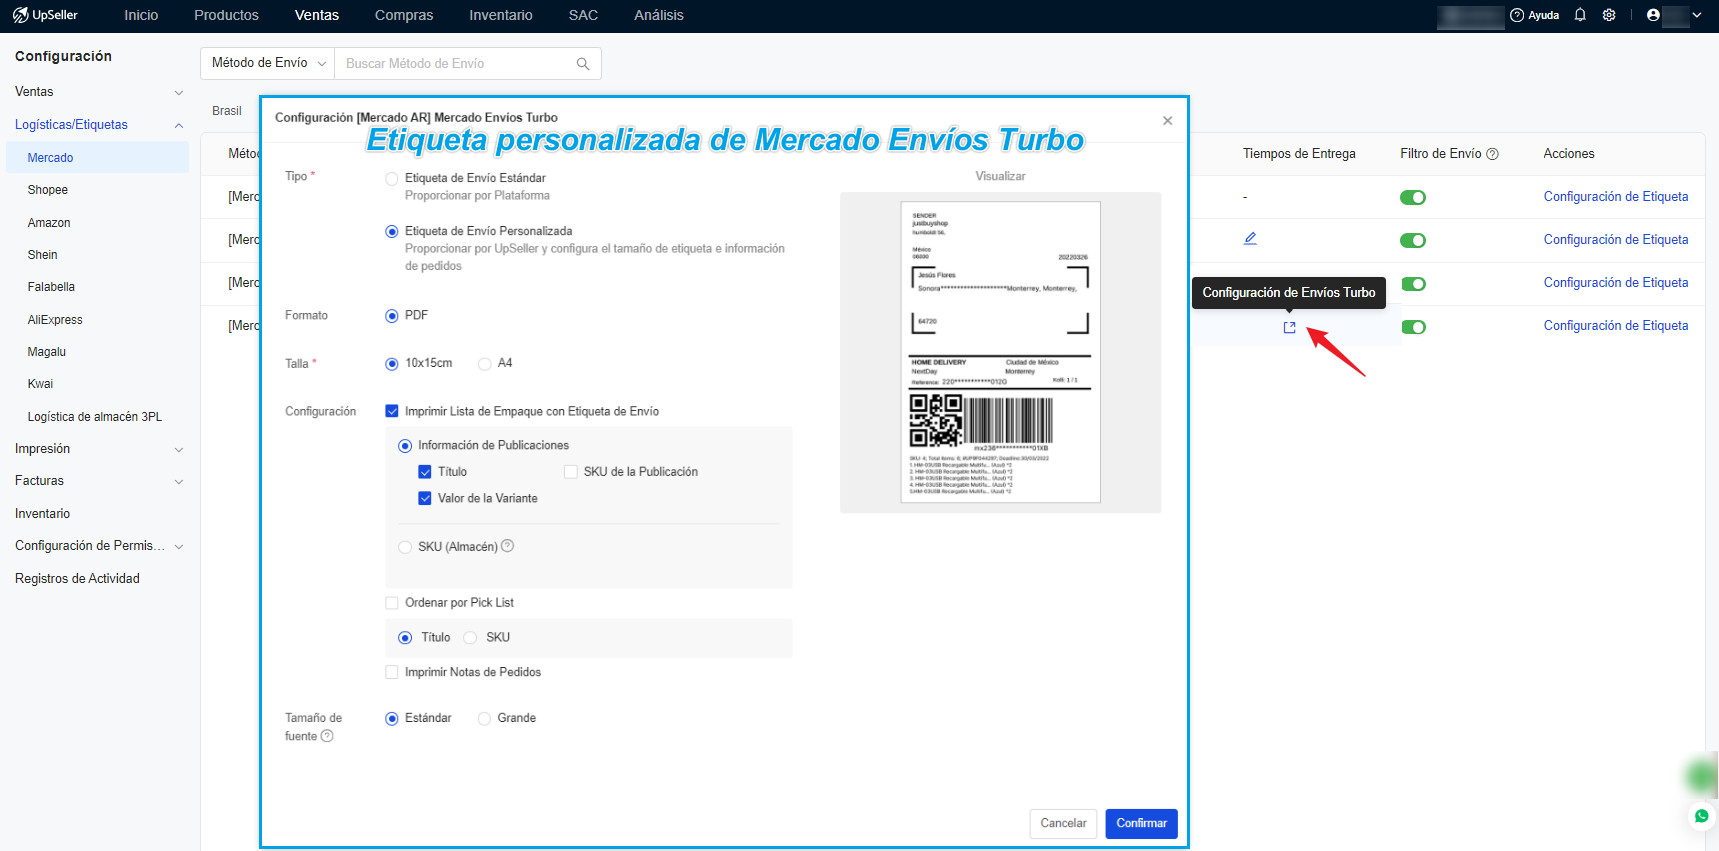The image size is (1719, 851).
Task: Expand Impresión section in sidebar
Action: point(179,450)
